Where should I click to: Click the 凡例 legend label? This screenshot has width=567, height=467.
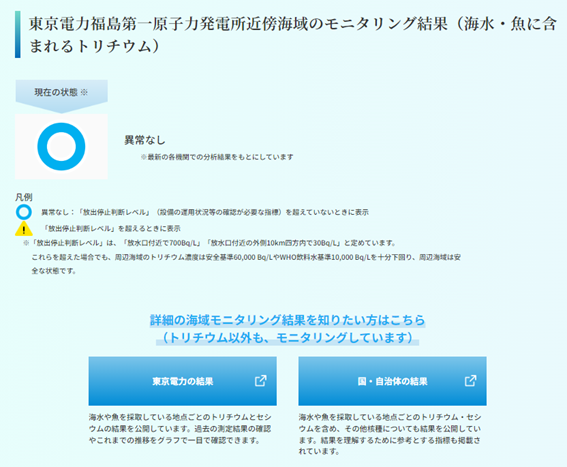(x=24, y=197)
